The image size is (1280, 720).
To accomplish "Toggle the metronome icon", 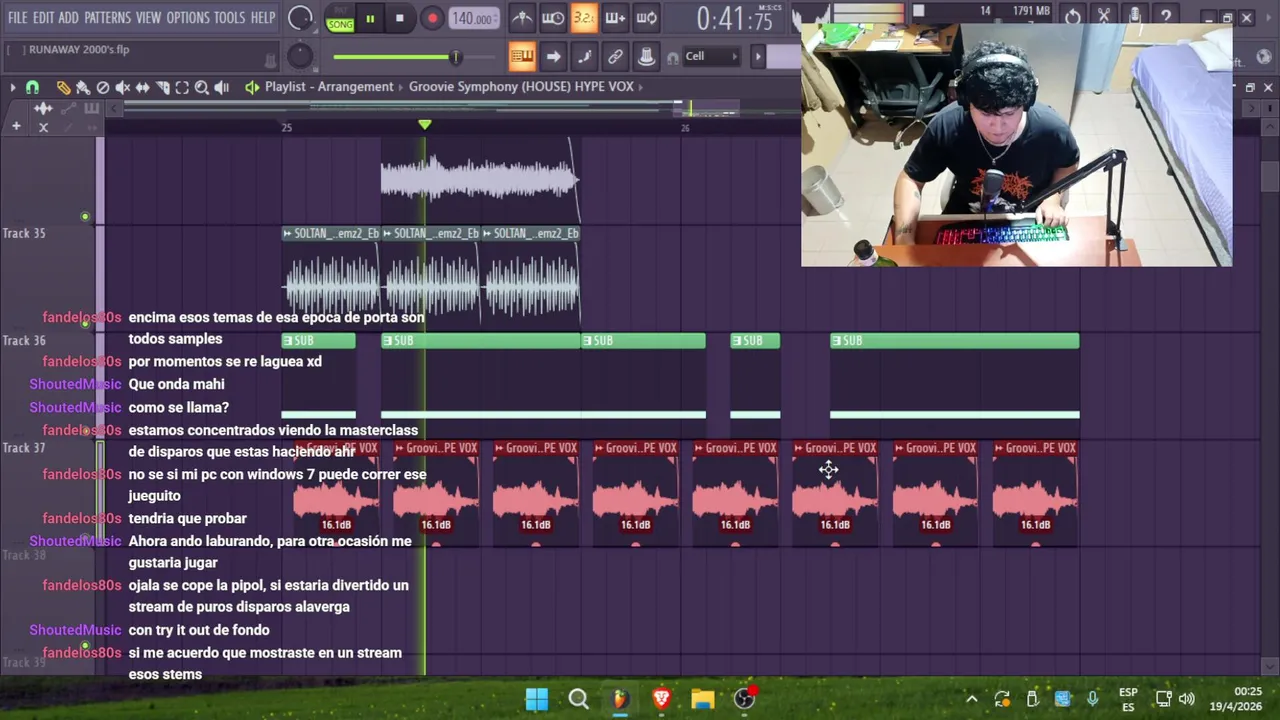I will pos(522,18).
